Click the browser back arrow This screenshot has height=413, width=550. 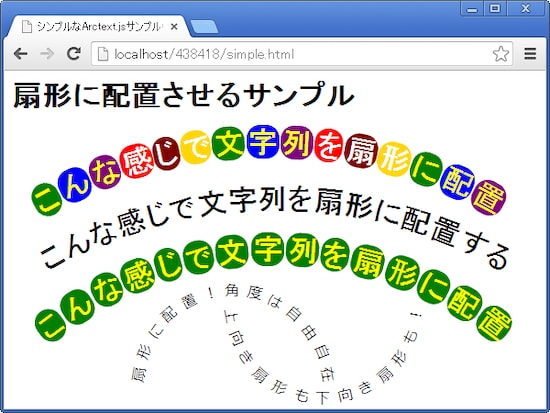20,54
